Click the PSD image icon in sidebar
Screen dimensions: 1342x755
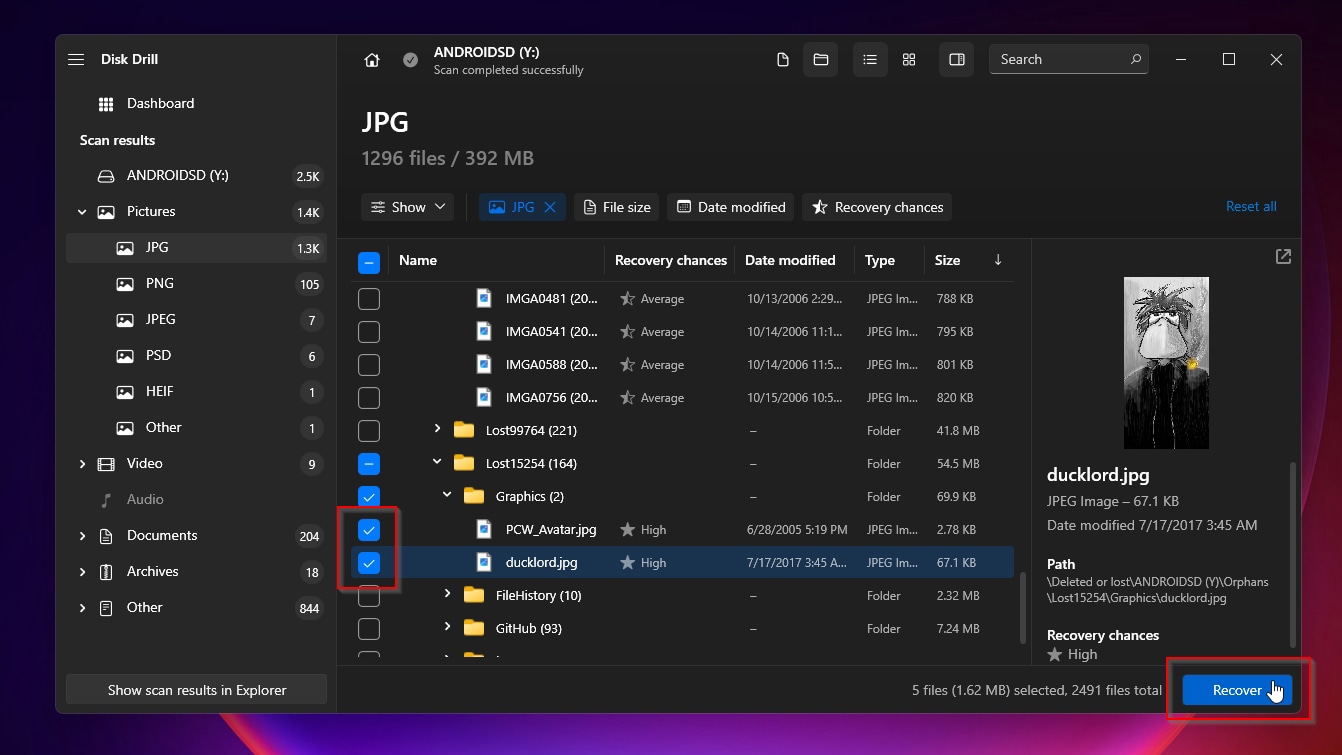125,356
